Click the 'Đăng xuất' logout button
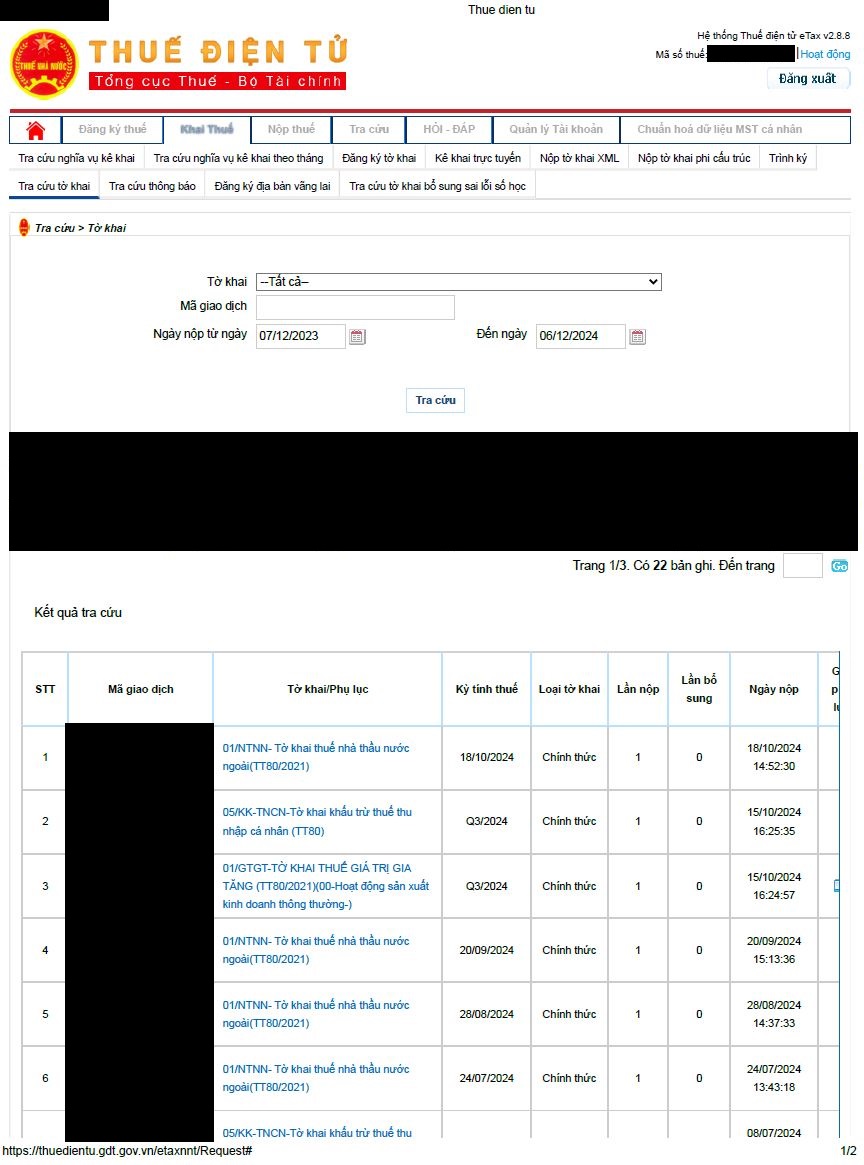This screenshot has height=1165, width=864. tap(807, 79)
